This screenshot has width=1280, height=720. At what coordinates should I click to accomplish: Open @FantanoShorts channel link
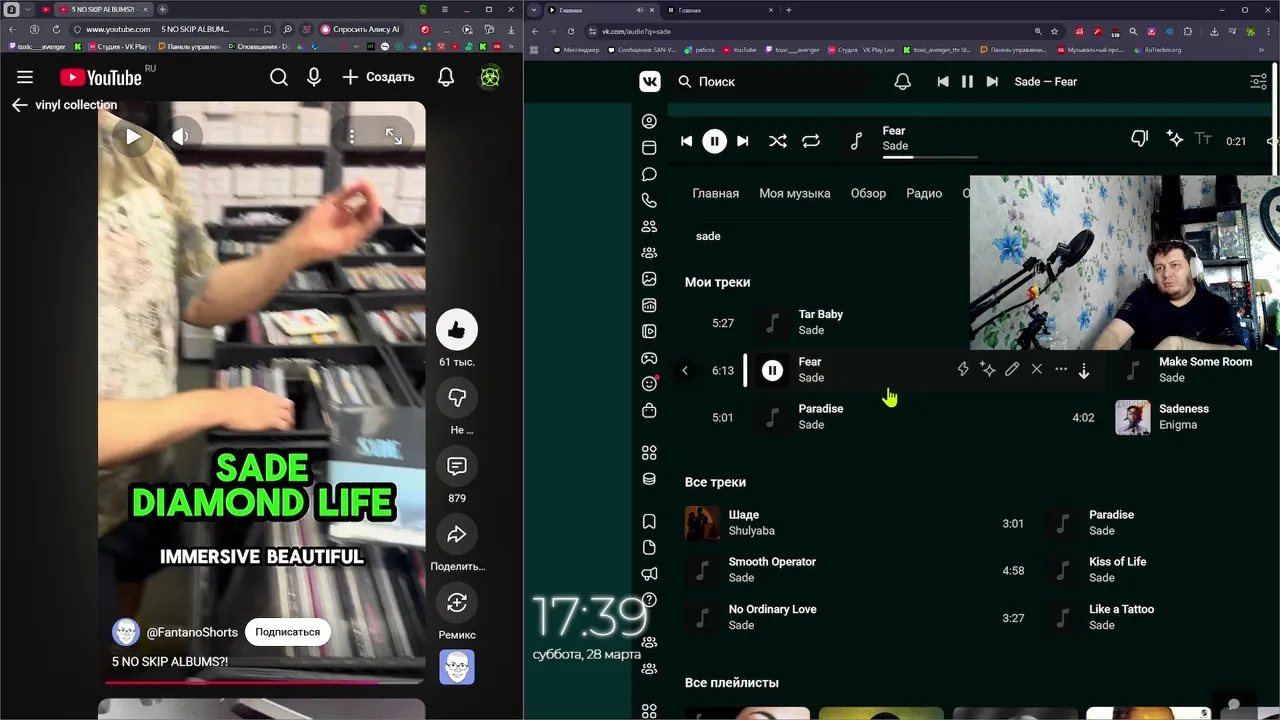tap(192, 632)
